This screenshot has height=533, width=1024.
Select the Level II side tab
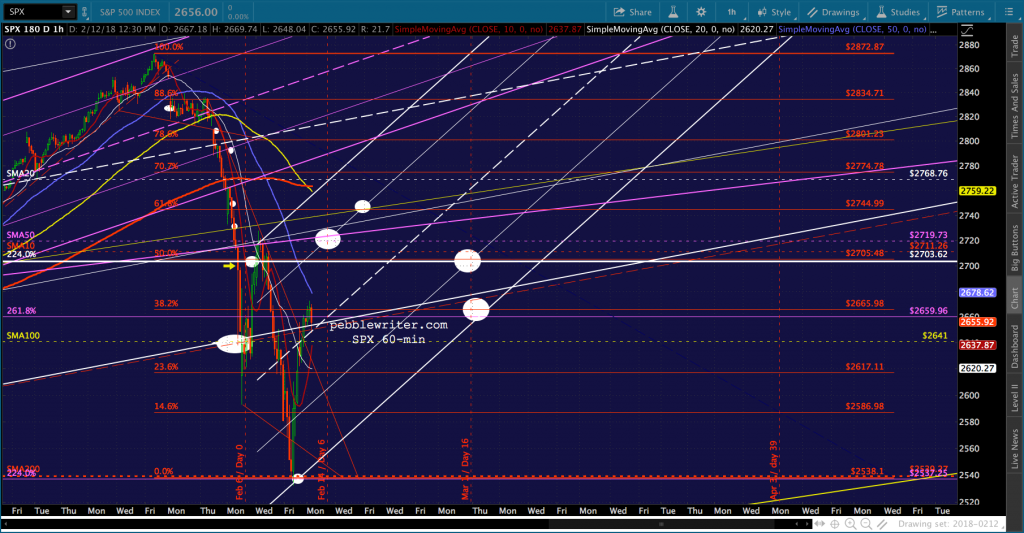[1014, 399]
